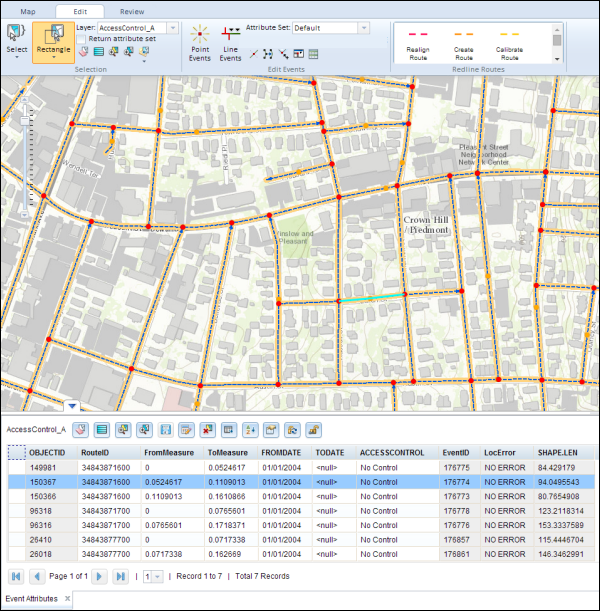
Task: Click the Realign Route redline tool
Action: tap(418, 44)
